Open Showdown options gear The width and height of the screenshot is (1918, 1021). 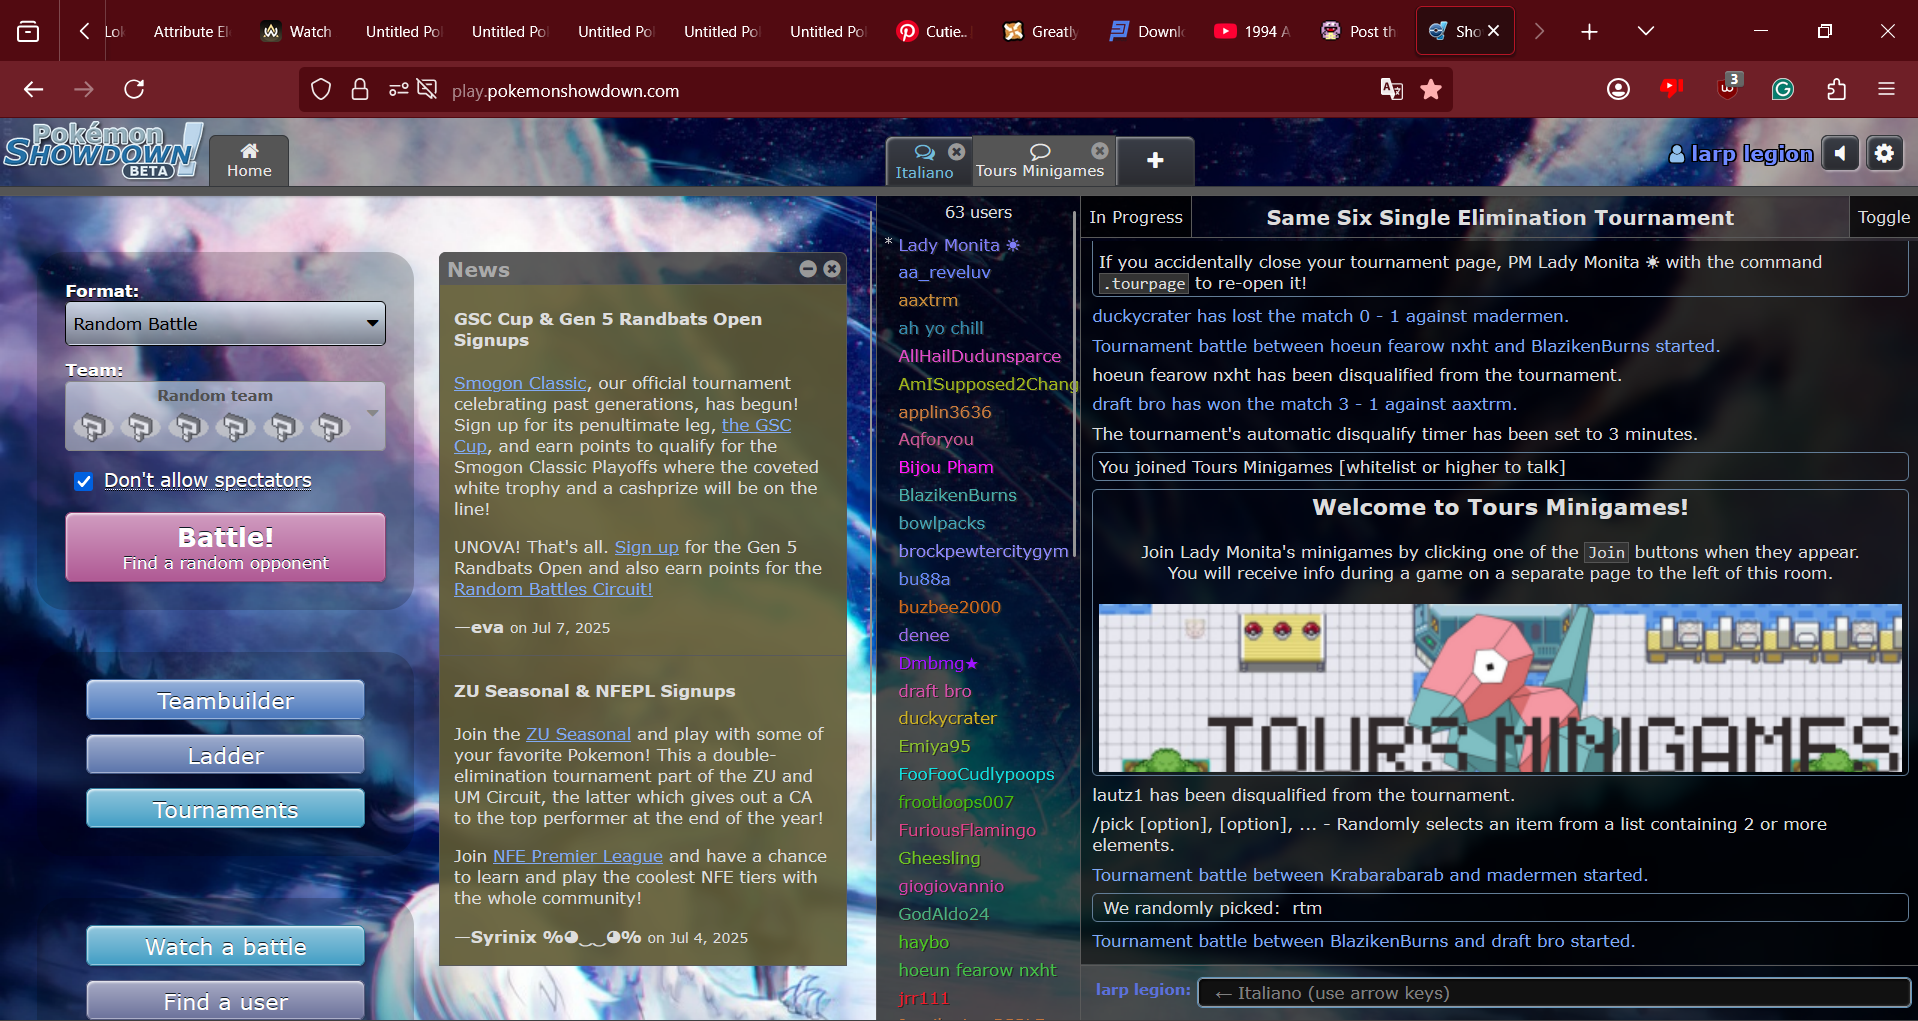pos(1884,153)
